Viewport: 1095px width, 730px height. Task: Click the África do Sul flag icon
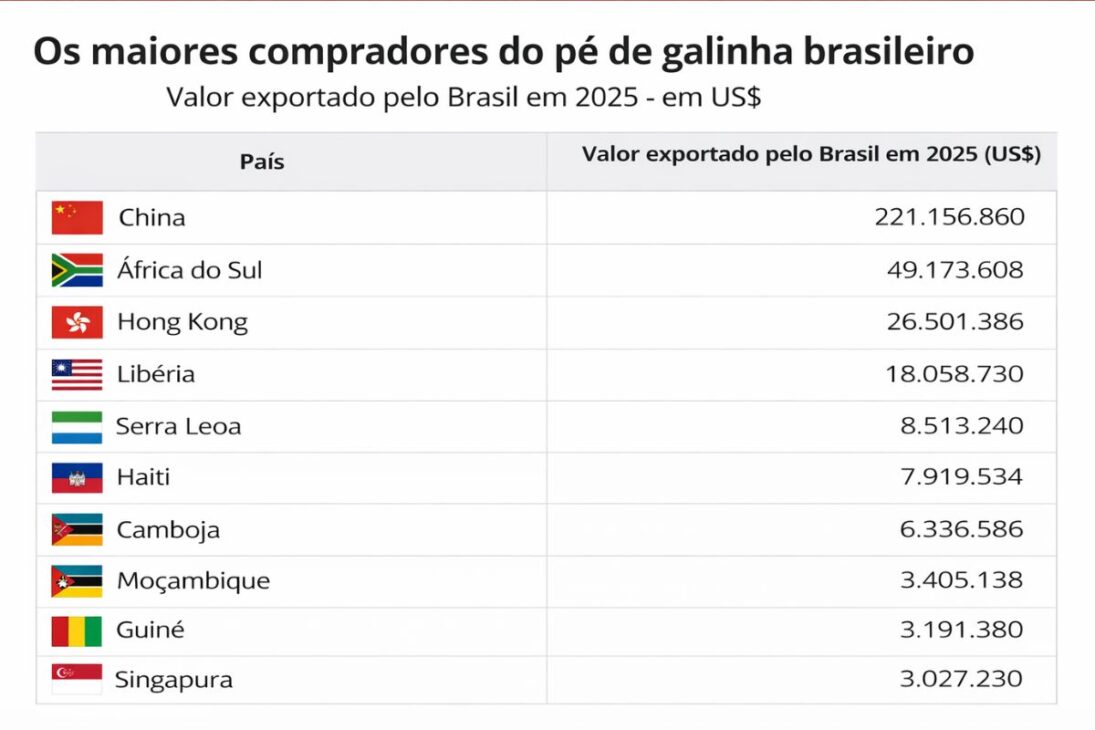(77, 270)
